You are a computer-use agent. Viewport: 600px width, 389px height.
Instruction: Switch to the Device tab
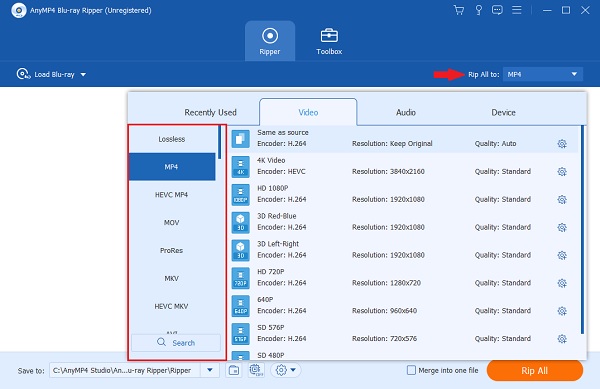click(x=503, y=112)
